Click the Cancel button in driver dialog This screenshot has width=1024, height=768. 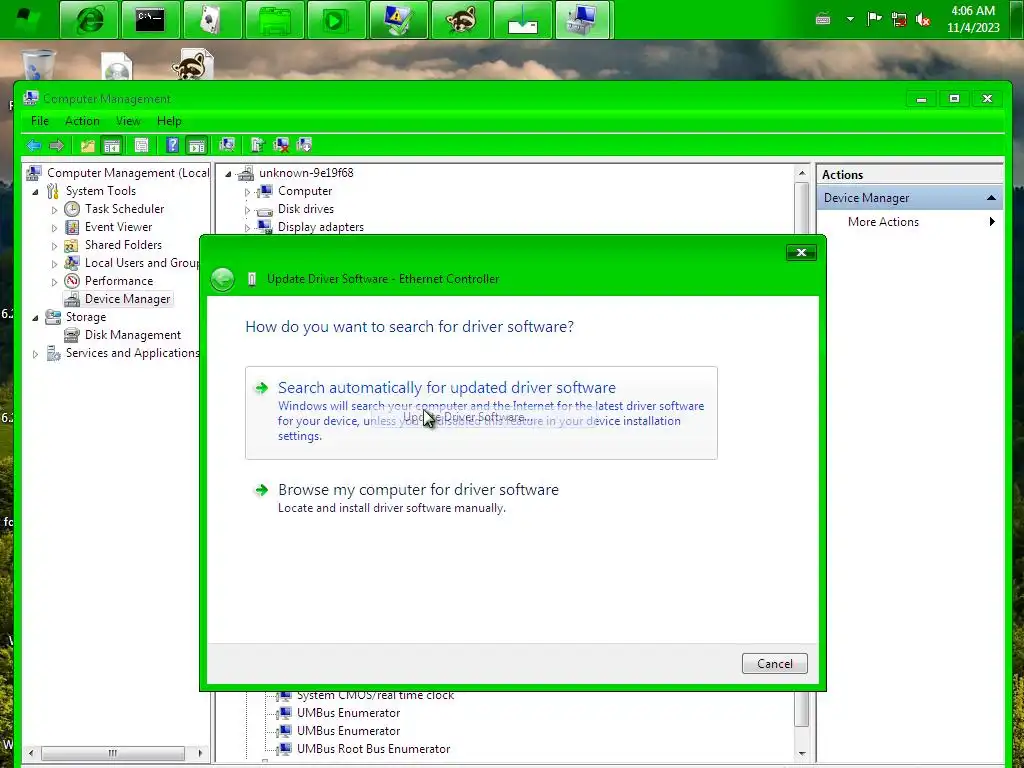click(x=775, y=664)
